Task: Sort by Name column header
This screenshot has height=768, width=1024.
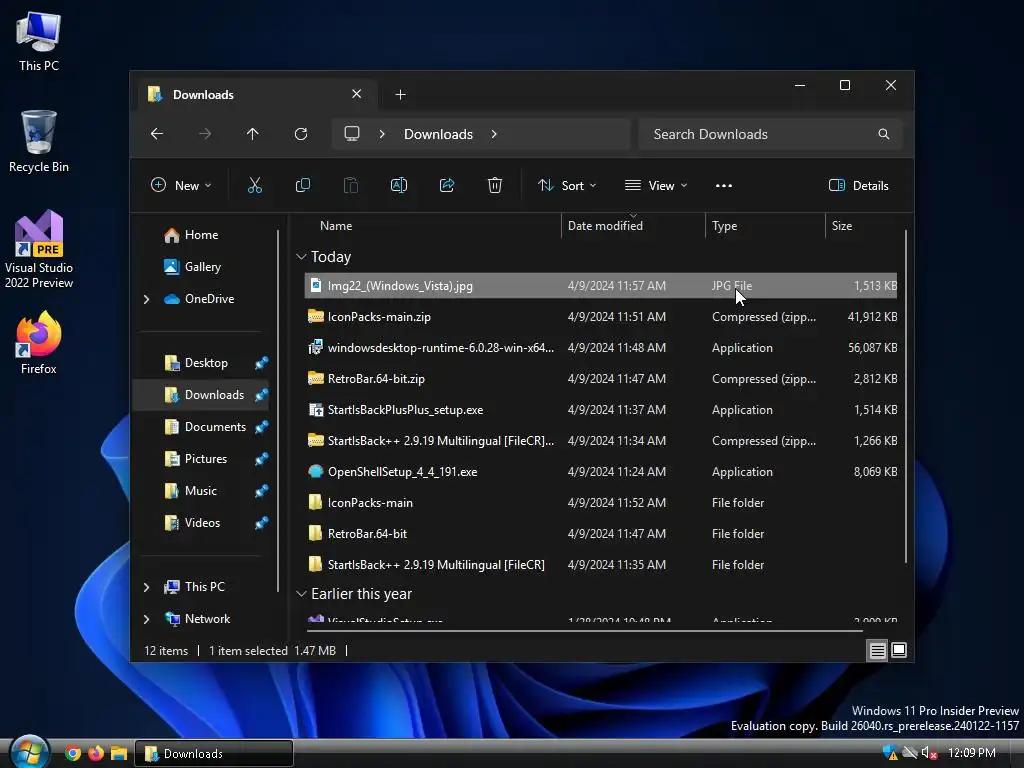Action: coord(336,226)
